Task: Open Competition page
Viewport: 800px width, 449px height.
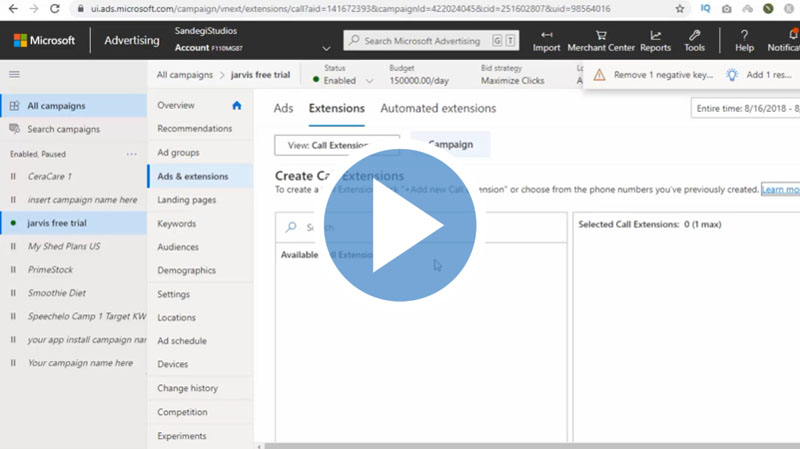Action: [182, 412]
